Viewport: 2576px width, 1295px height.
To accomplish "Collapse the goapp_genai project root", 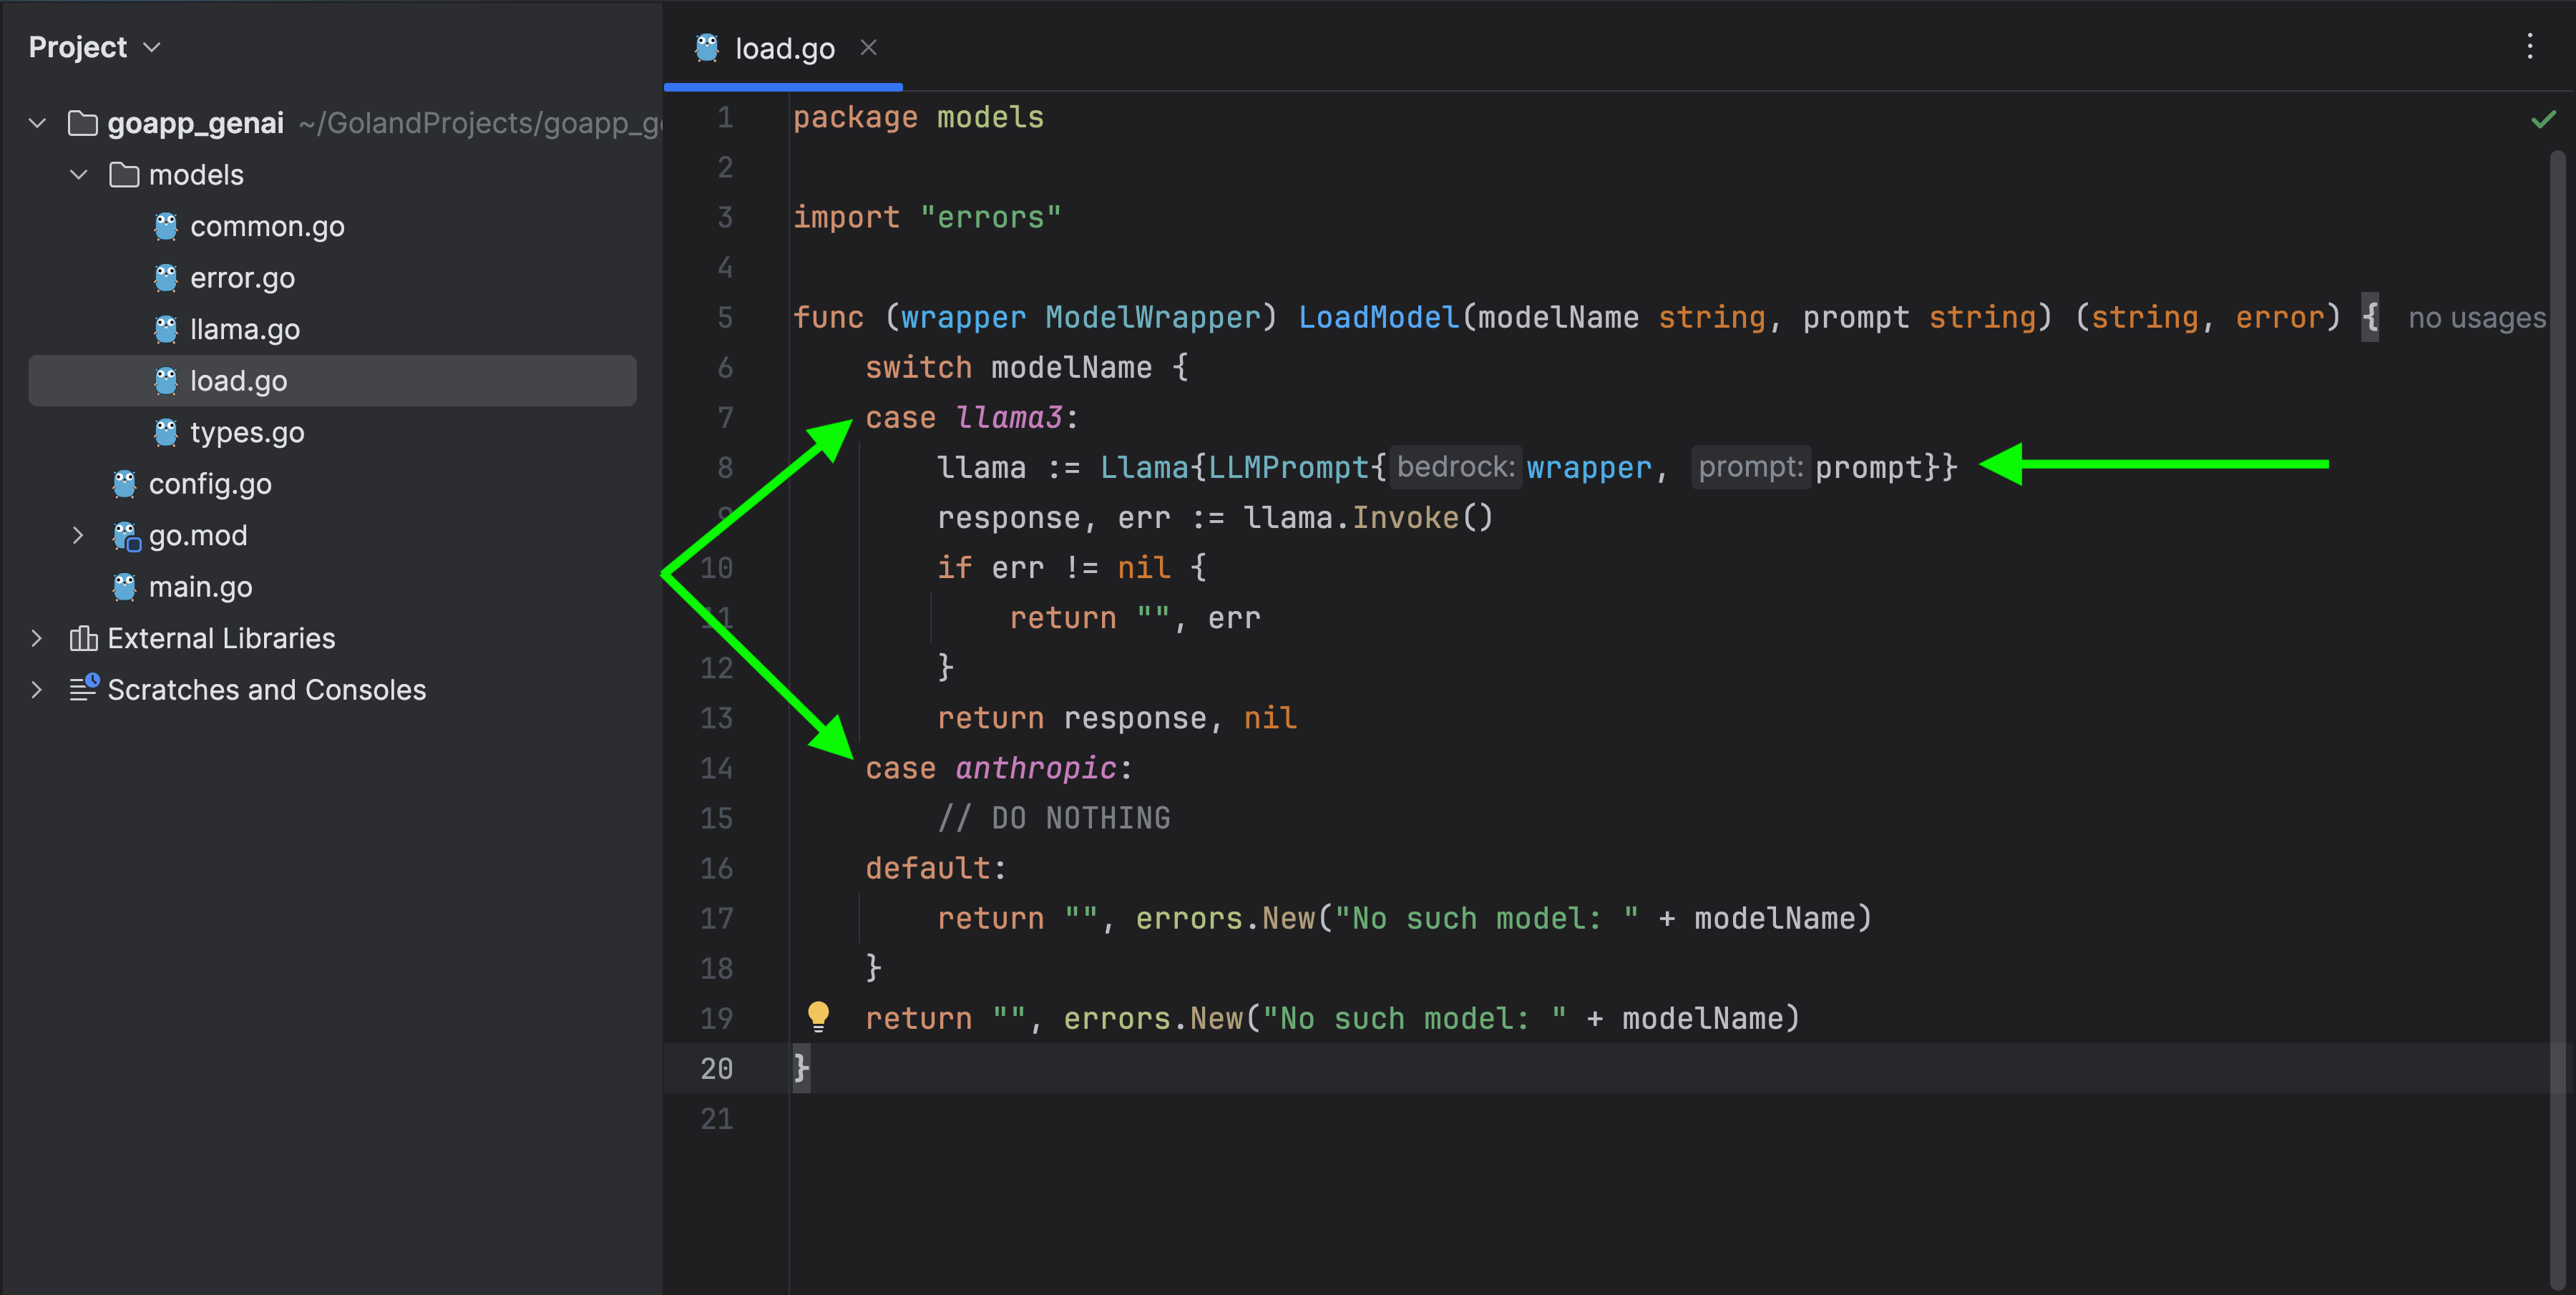I will point(38,123).
